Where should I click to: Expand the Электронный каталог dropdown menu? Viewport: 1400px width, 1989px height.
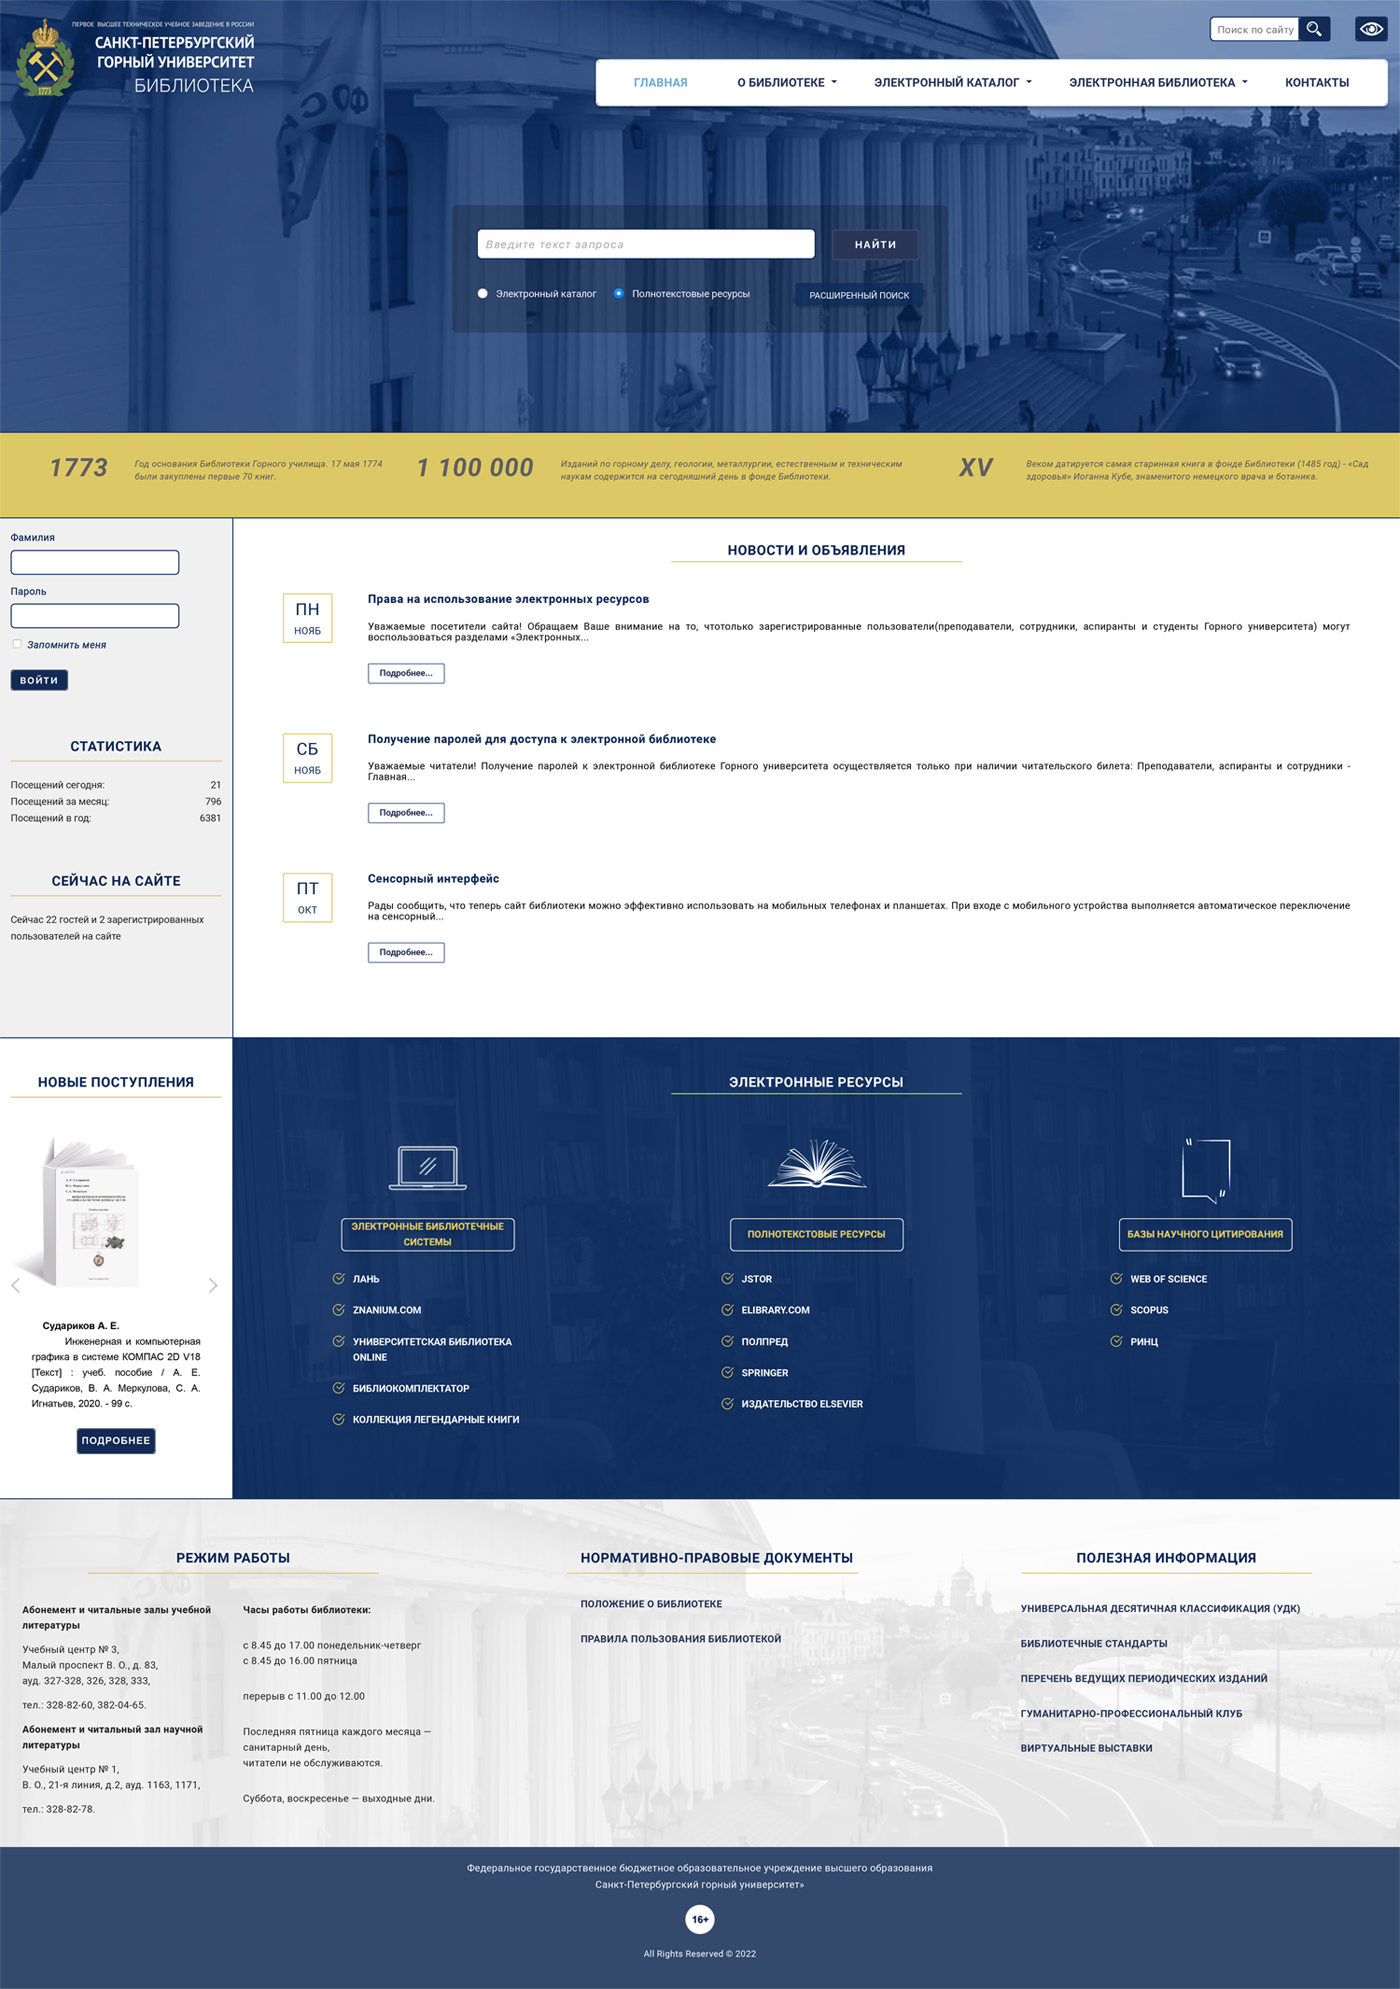952,83
